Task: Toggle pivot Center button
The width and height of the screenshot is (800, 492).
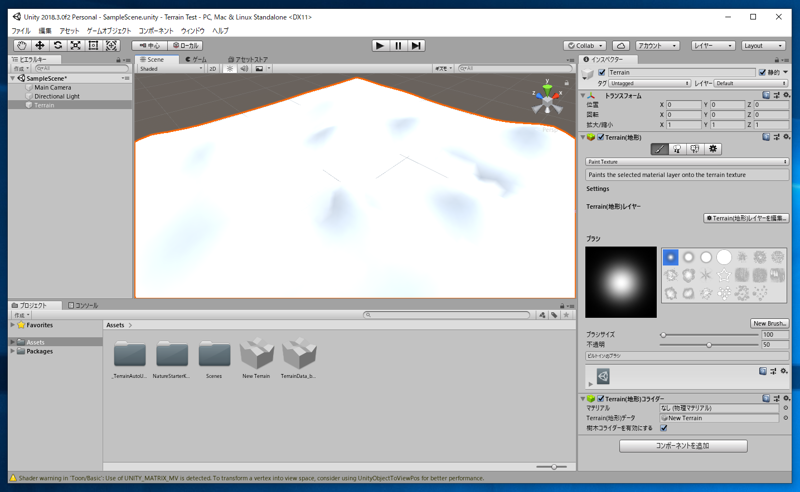Action: 149,45
